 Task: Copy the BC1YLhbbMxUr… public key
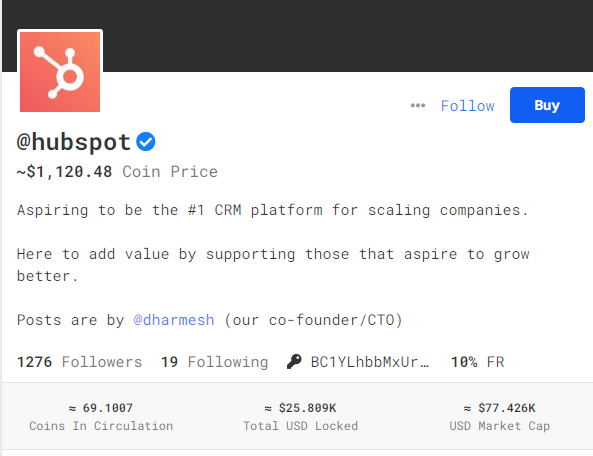369,362
